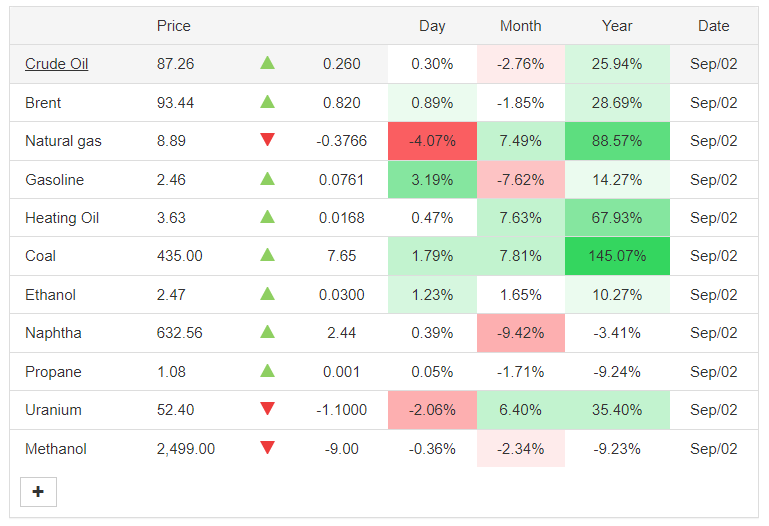Click the Brent price 93.44
This screenshot has height=526, width=769.
tap(176, 103)
